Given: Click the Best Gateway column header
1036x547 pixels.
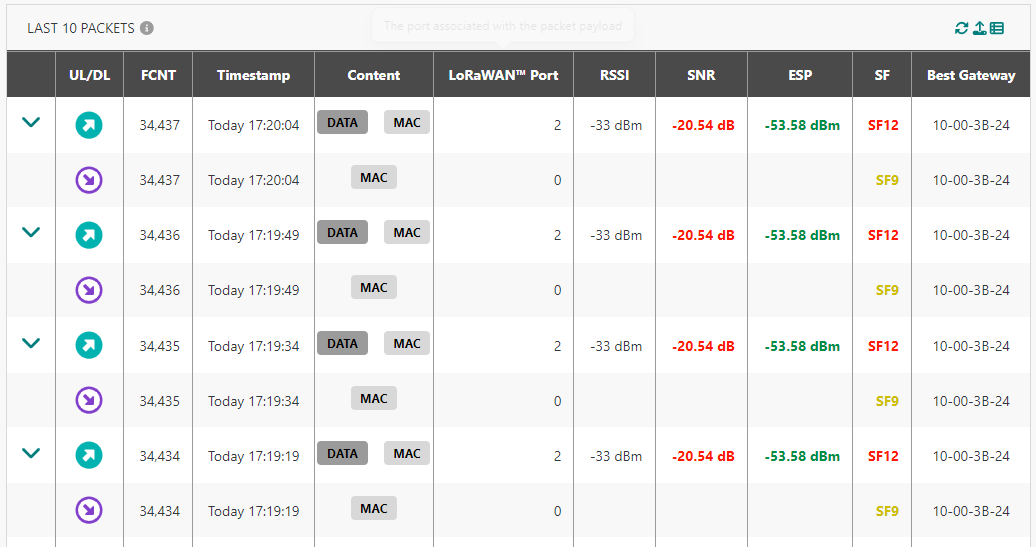Looking at the screenshot, I should click(x=970, y=75).
